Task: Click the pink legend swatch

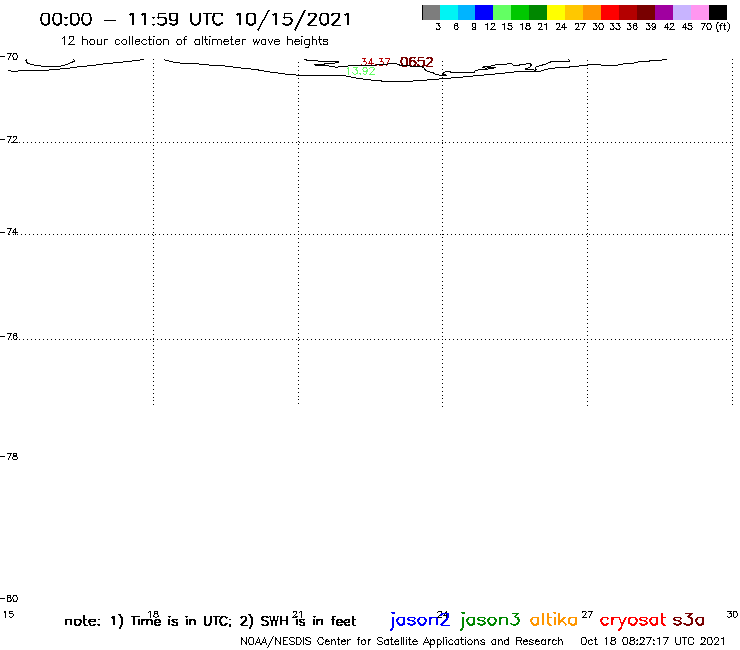Action: coord(699,12)
